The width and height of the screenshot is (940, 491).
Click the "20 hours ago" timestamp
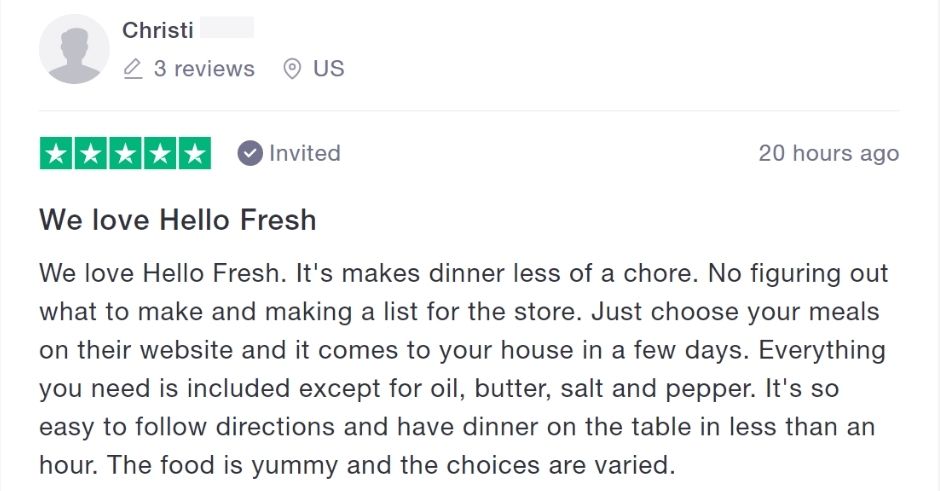(828, 153)
